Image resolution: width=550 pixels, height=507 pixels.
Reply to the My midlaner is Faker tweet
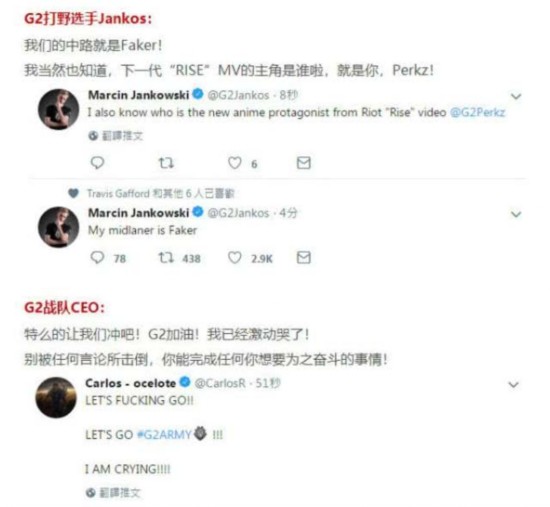(x=97, y=258)
